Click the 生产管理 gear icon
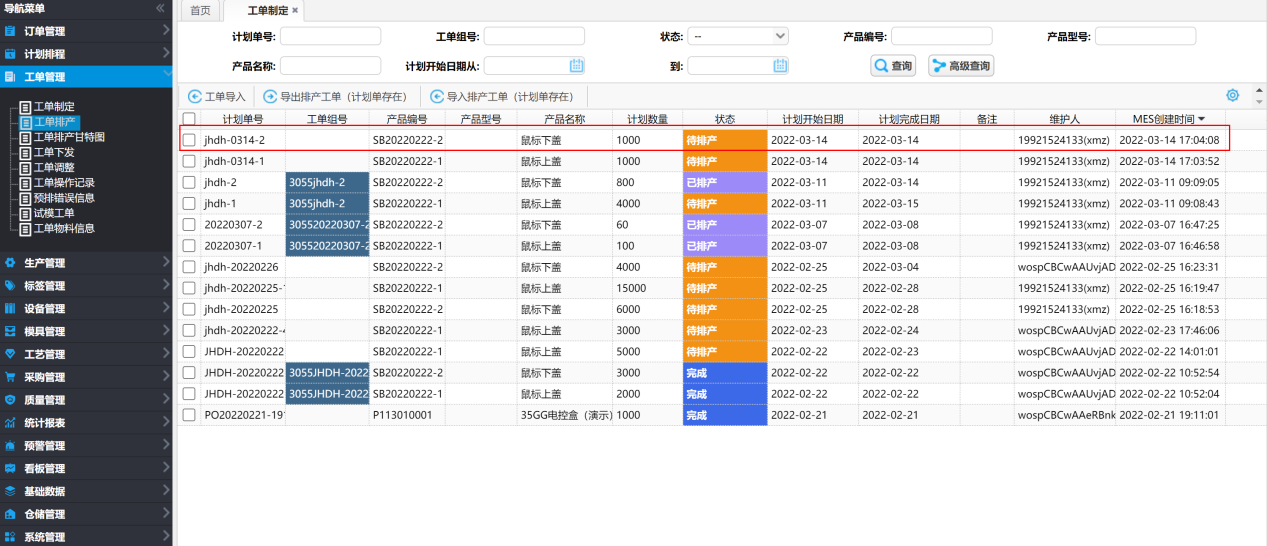Image resolution: width=1267 pixels, height=546 pixels. pos(10,263)
